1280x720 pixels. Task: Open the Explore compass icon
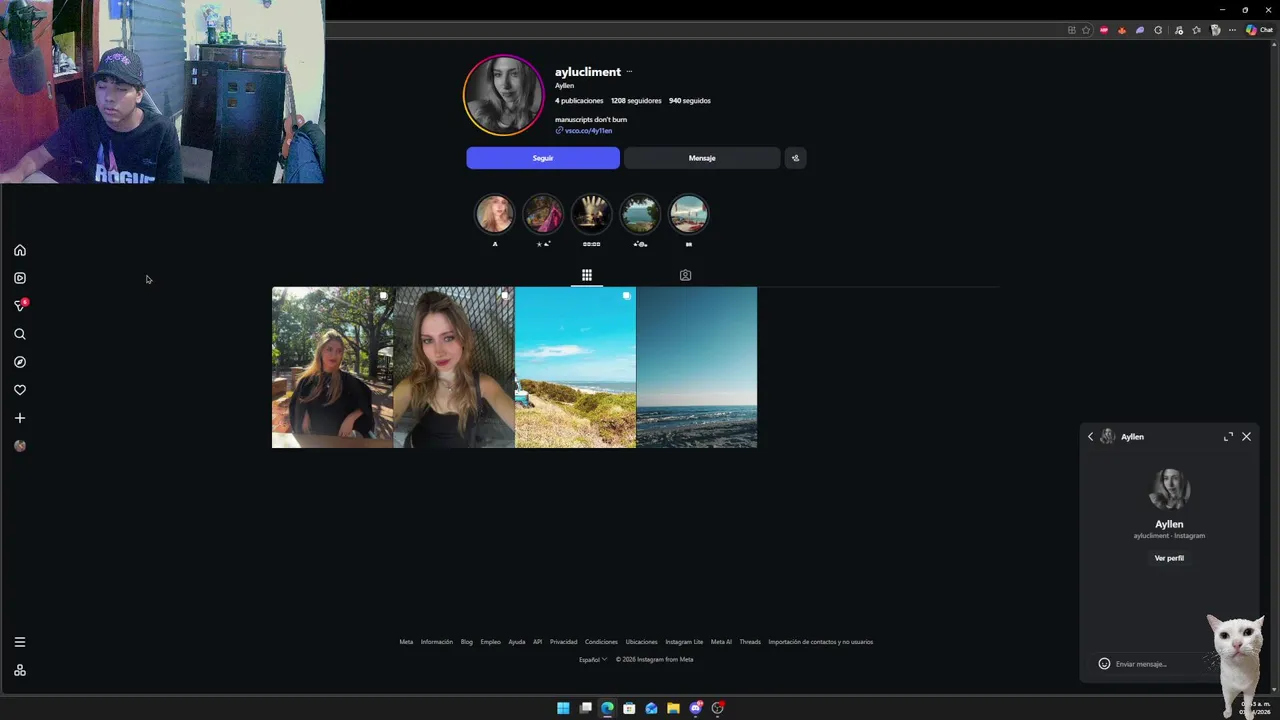20,362
